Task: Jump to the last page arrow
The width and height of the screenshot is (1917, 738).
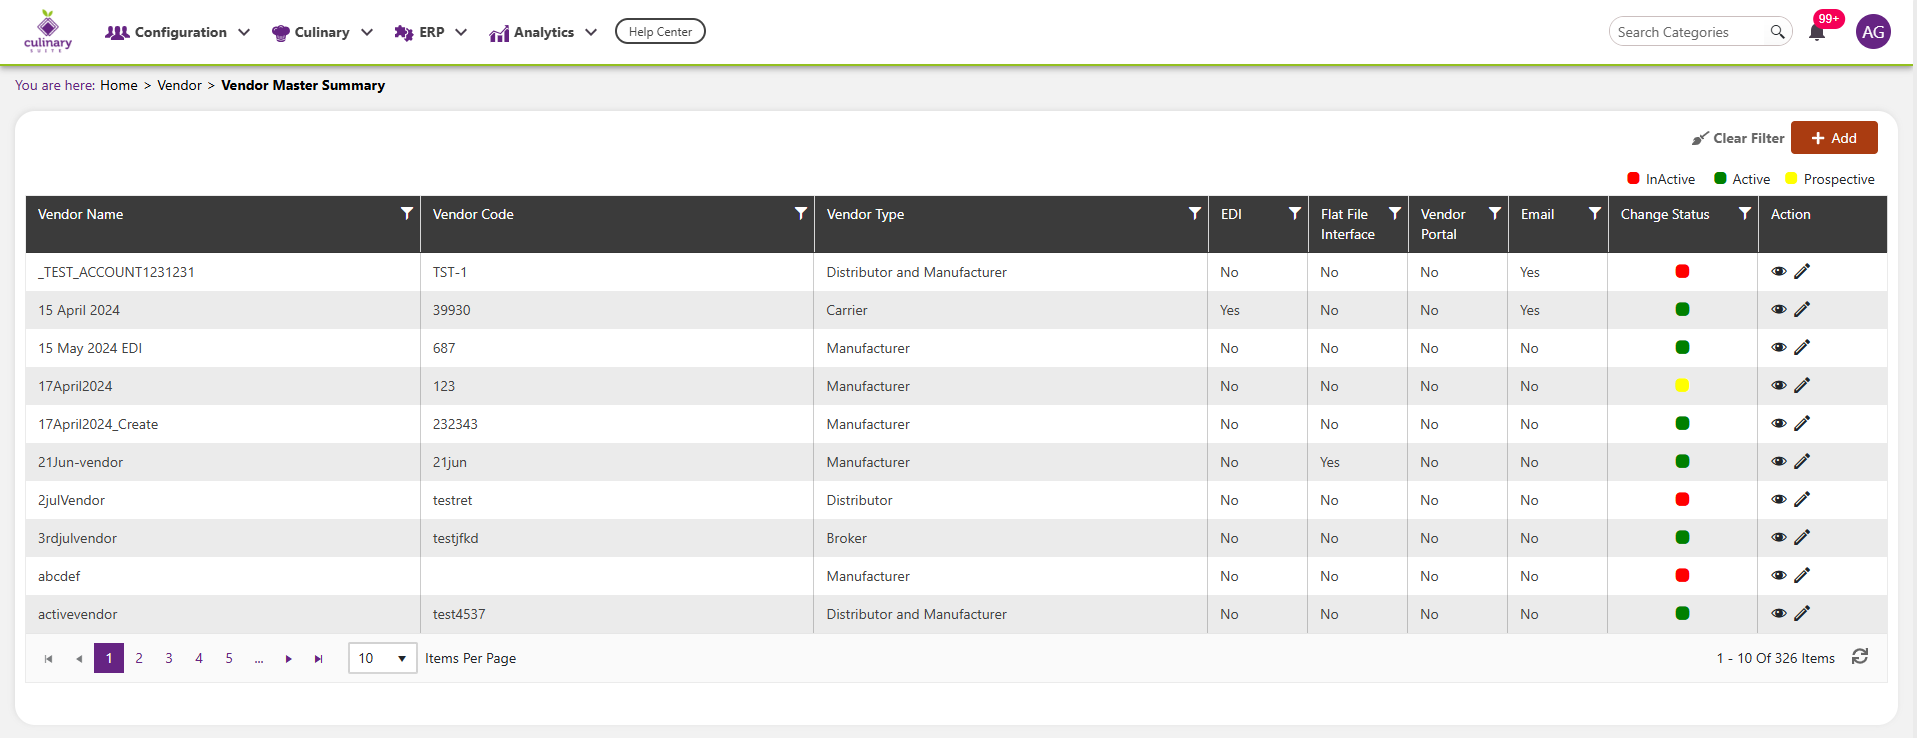Action: [x=318, y=659]
